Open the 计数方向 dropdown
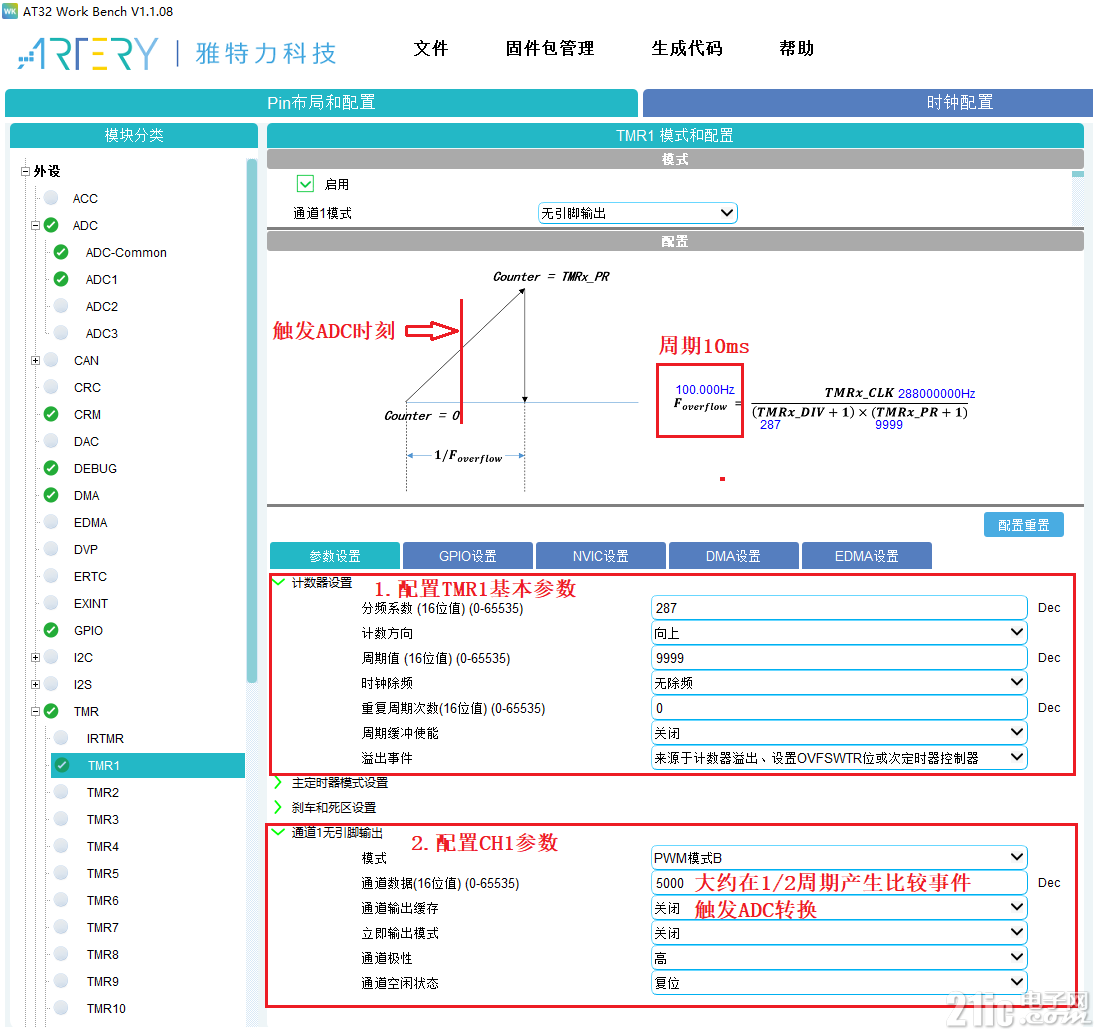 tap(839, 633)
